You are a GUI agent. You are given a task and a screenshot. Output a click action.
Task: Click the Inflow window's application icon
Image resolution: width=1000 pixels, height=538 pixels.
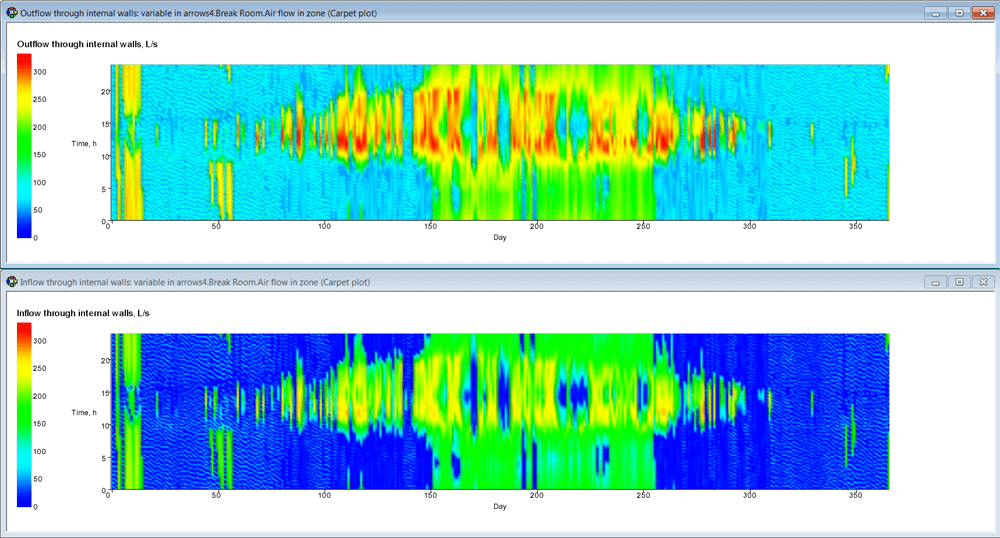pos(11,282)
